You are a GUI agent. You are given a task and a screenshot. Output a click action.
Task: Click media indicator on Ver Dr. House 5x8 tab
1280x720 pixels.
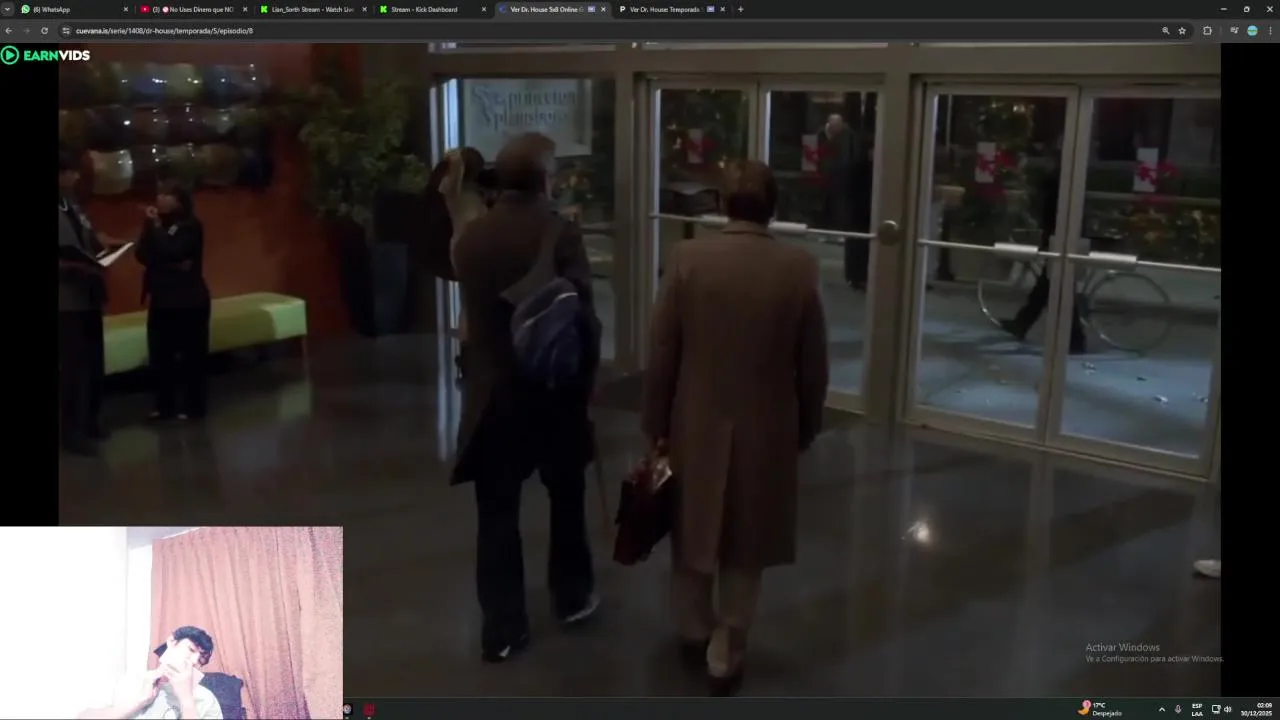pyautogui.click(x=591, y=9)
